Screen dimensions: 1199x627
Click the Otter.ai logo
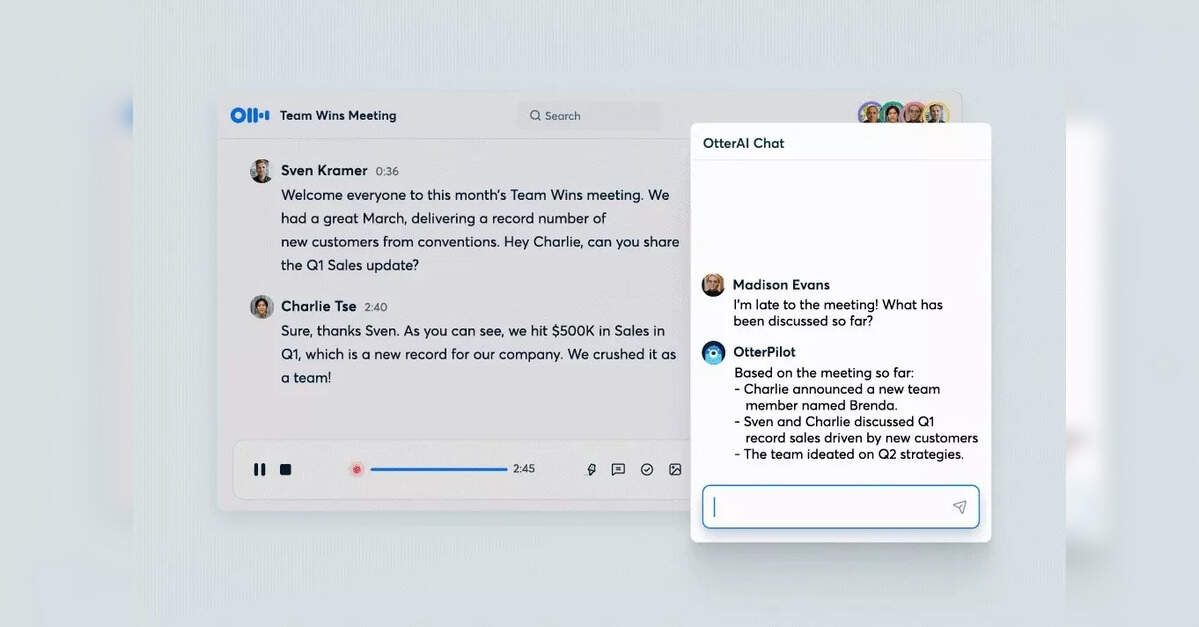pos(248,115)
